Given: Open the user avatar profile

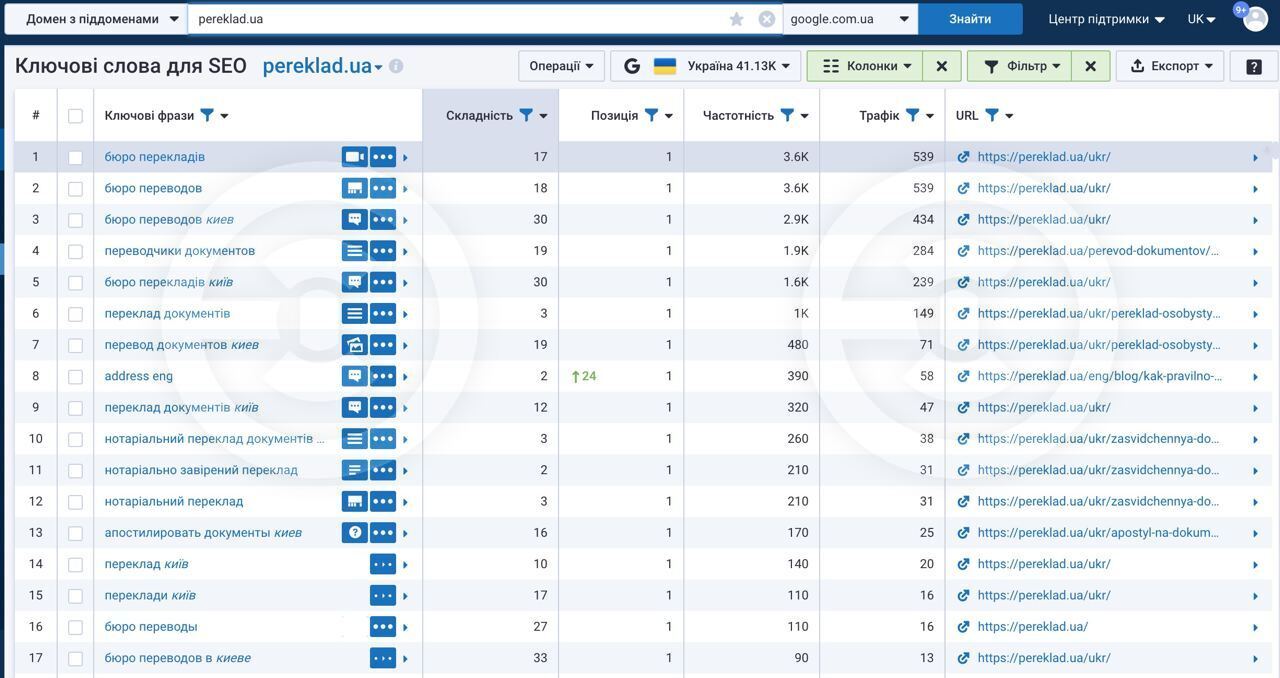Looking at the screenshot, I should pos(1255,18).
